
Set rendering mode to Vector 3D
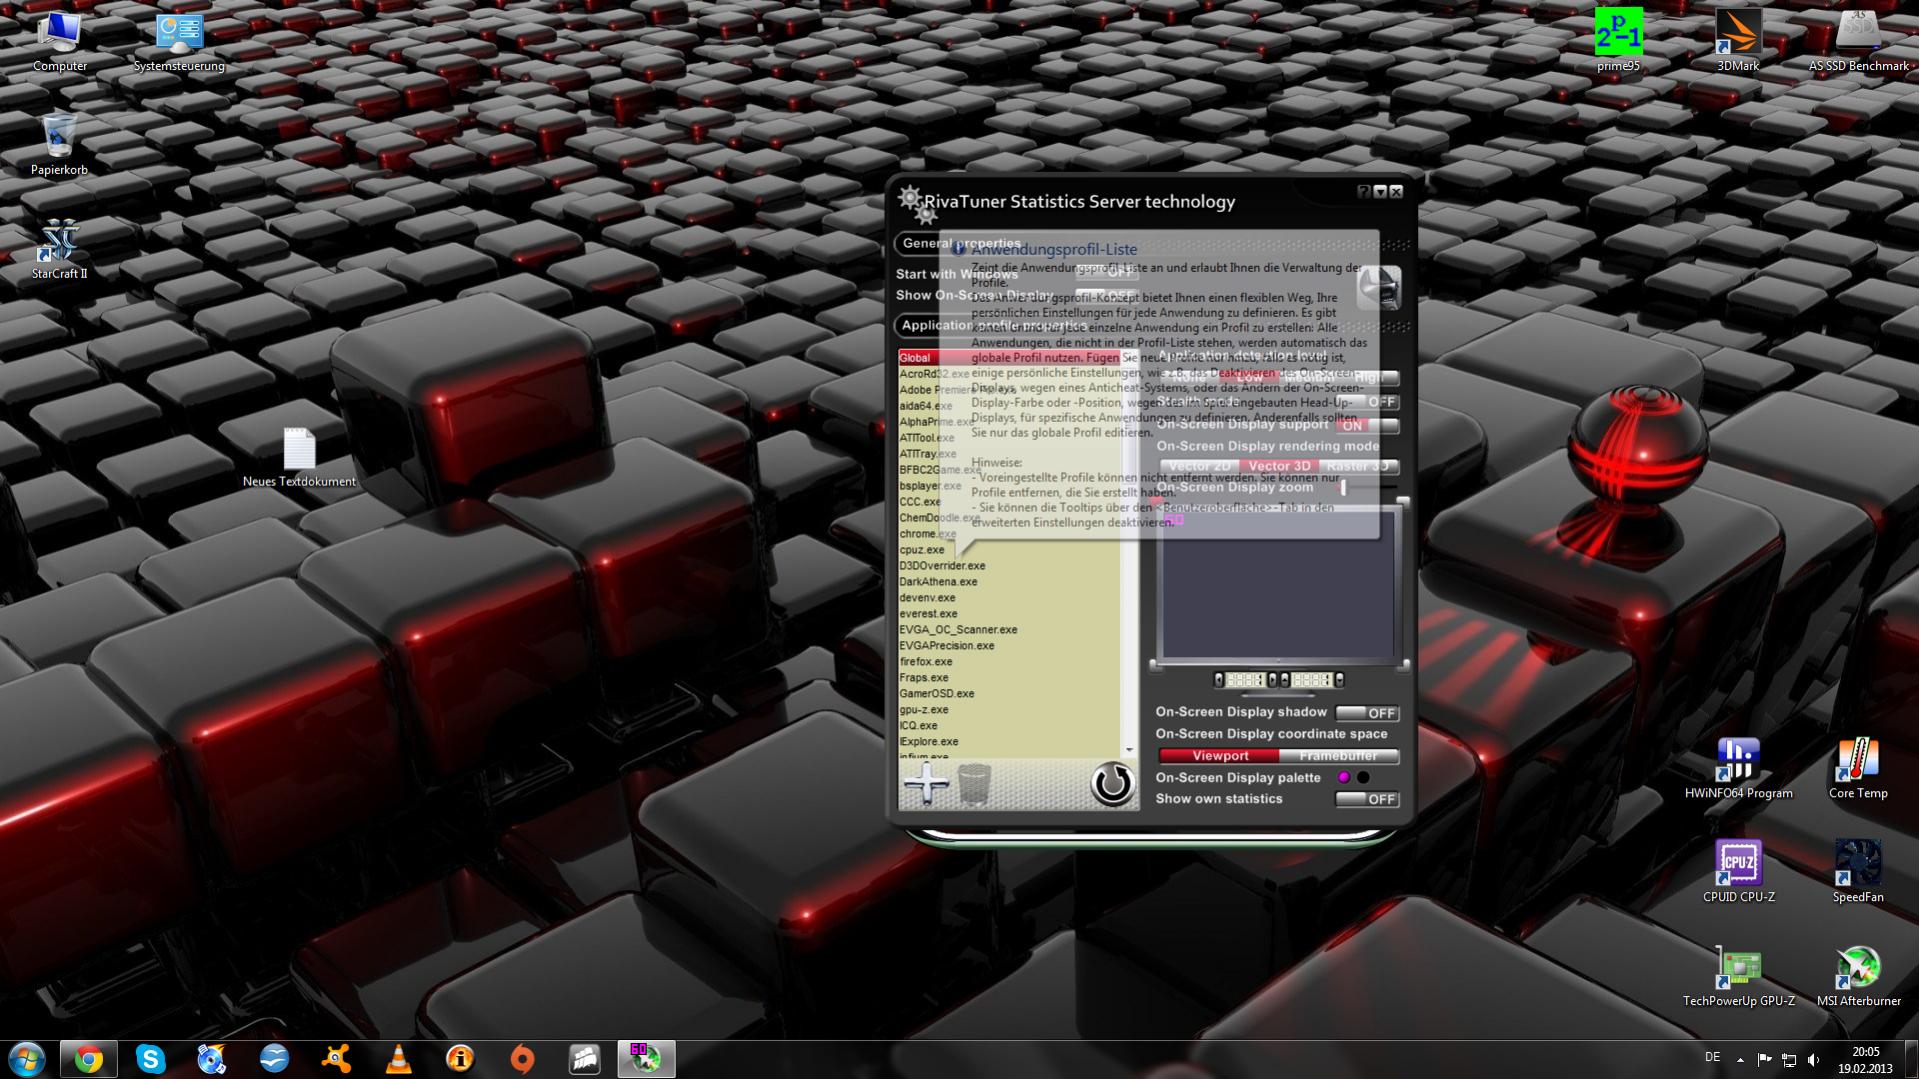(x=1279, y=466)
